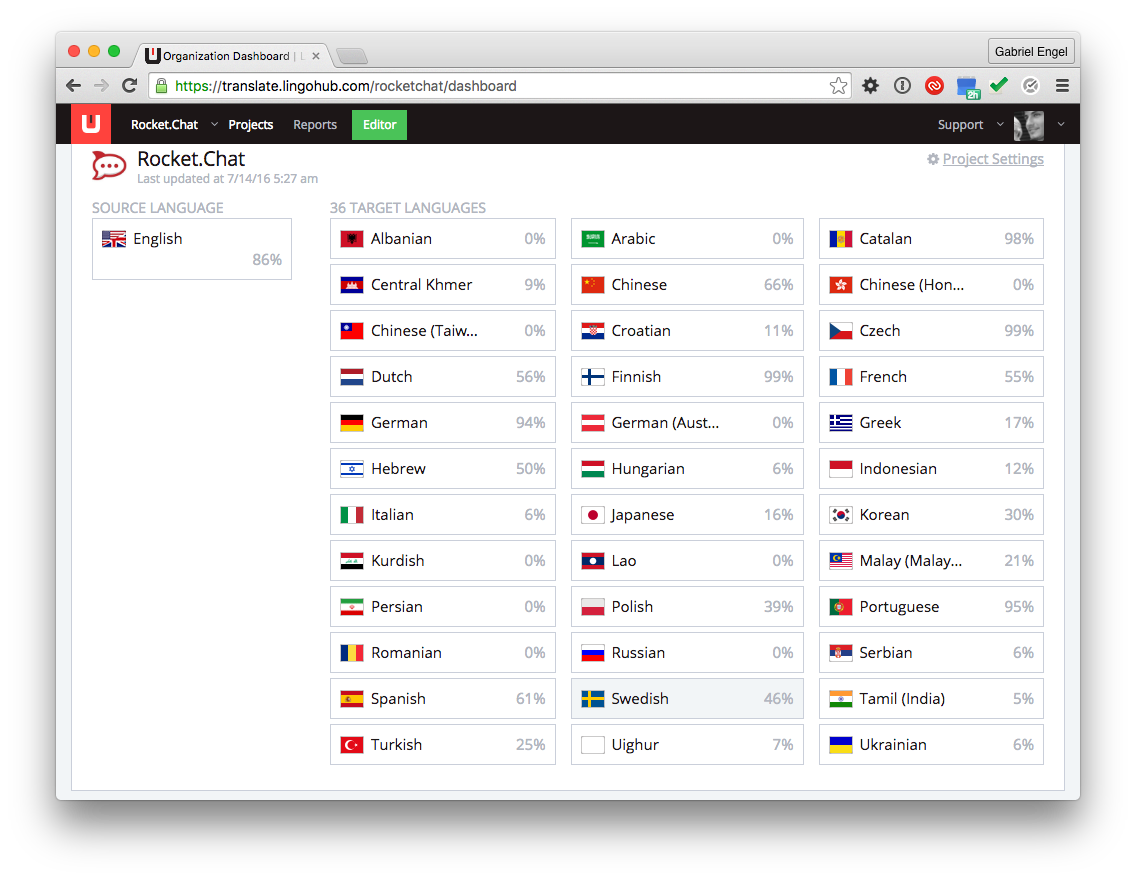Open the Projects menu item
The height and width of the screenshot is (880, 1136).
251,125
